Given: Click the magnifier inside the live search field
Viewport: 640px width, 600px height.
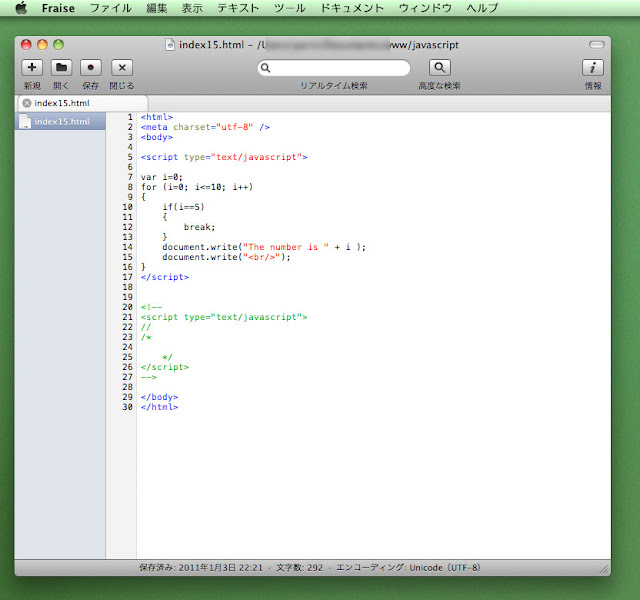Looking at the screenshot, I should click(x=265, y=68).
